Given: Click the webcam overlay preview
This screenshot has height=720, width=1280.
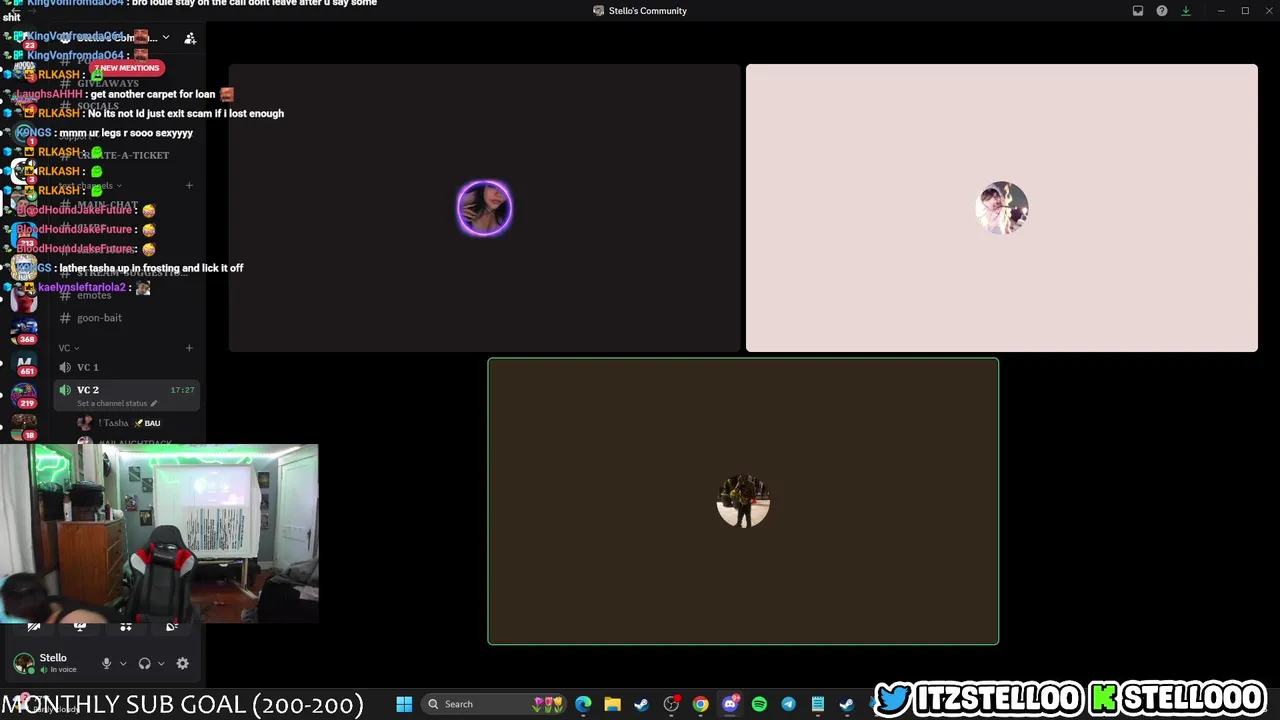Looking at the screenshot, I should click(159, 533).
